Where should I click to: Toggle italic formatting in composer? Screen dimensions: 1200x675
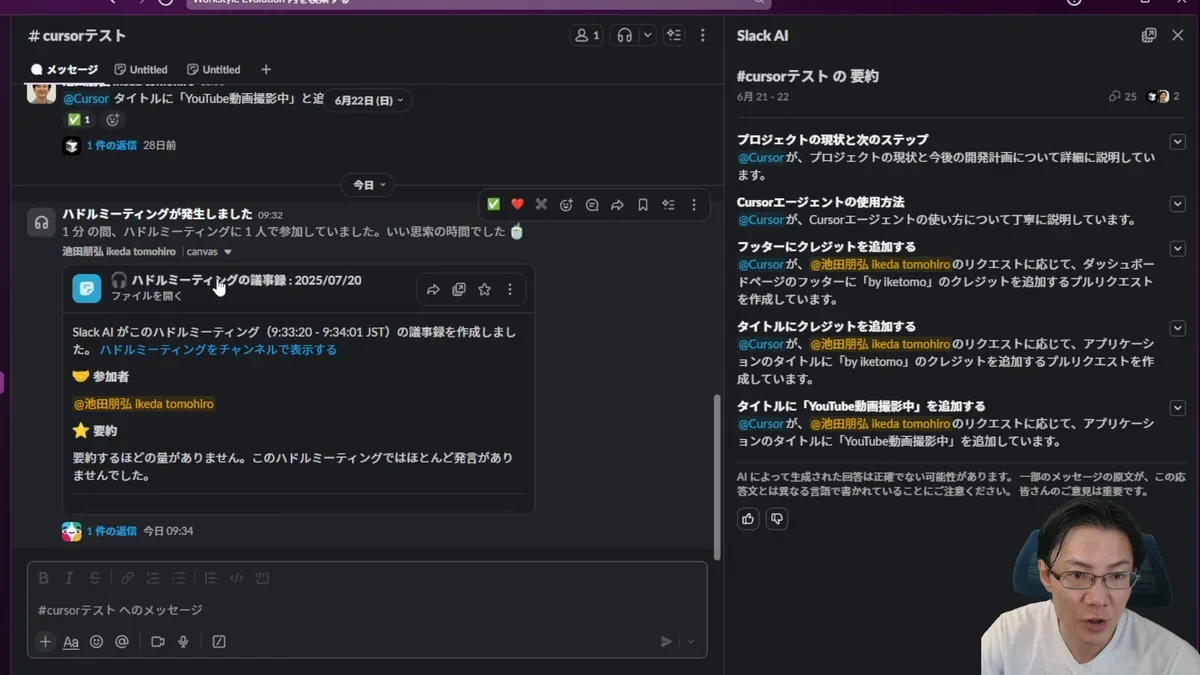[x=69, y=578]
